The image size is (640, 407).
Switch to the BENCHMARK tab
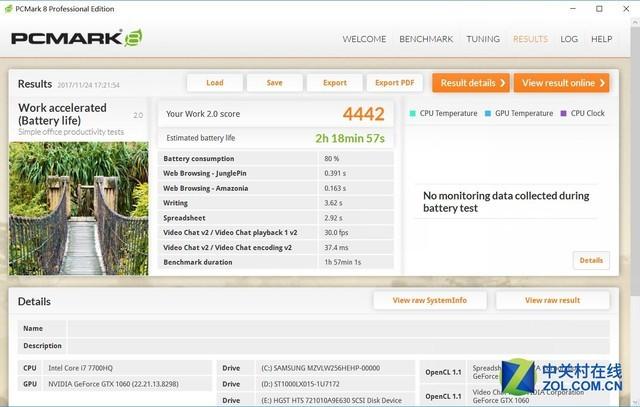[426, 39]
